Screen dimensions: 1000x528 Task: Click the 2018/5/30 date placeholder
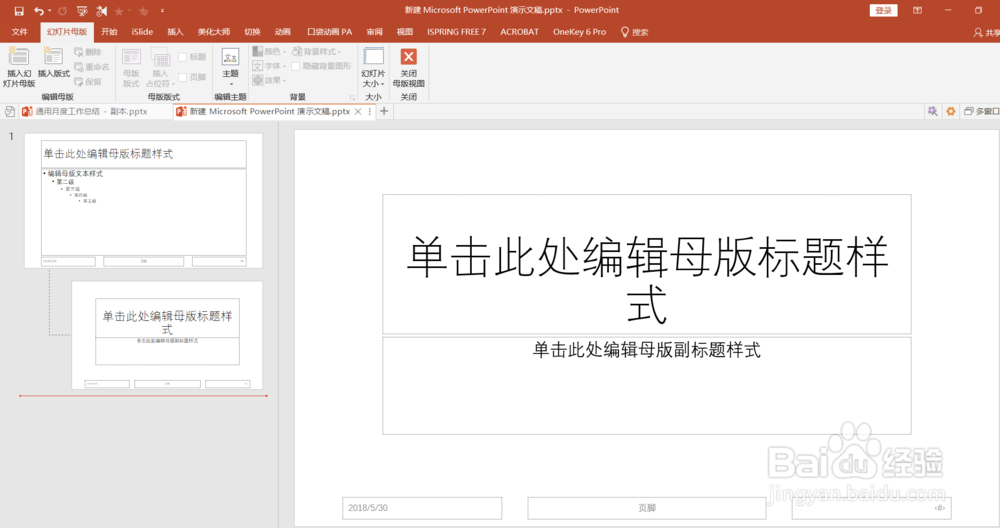click(422, 508)
